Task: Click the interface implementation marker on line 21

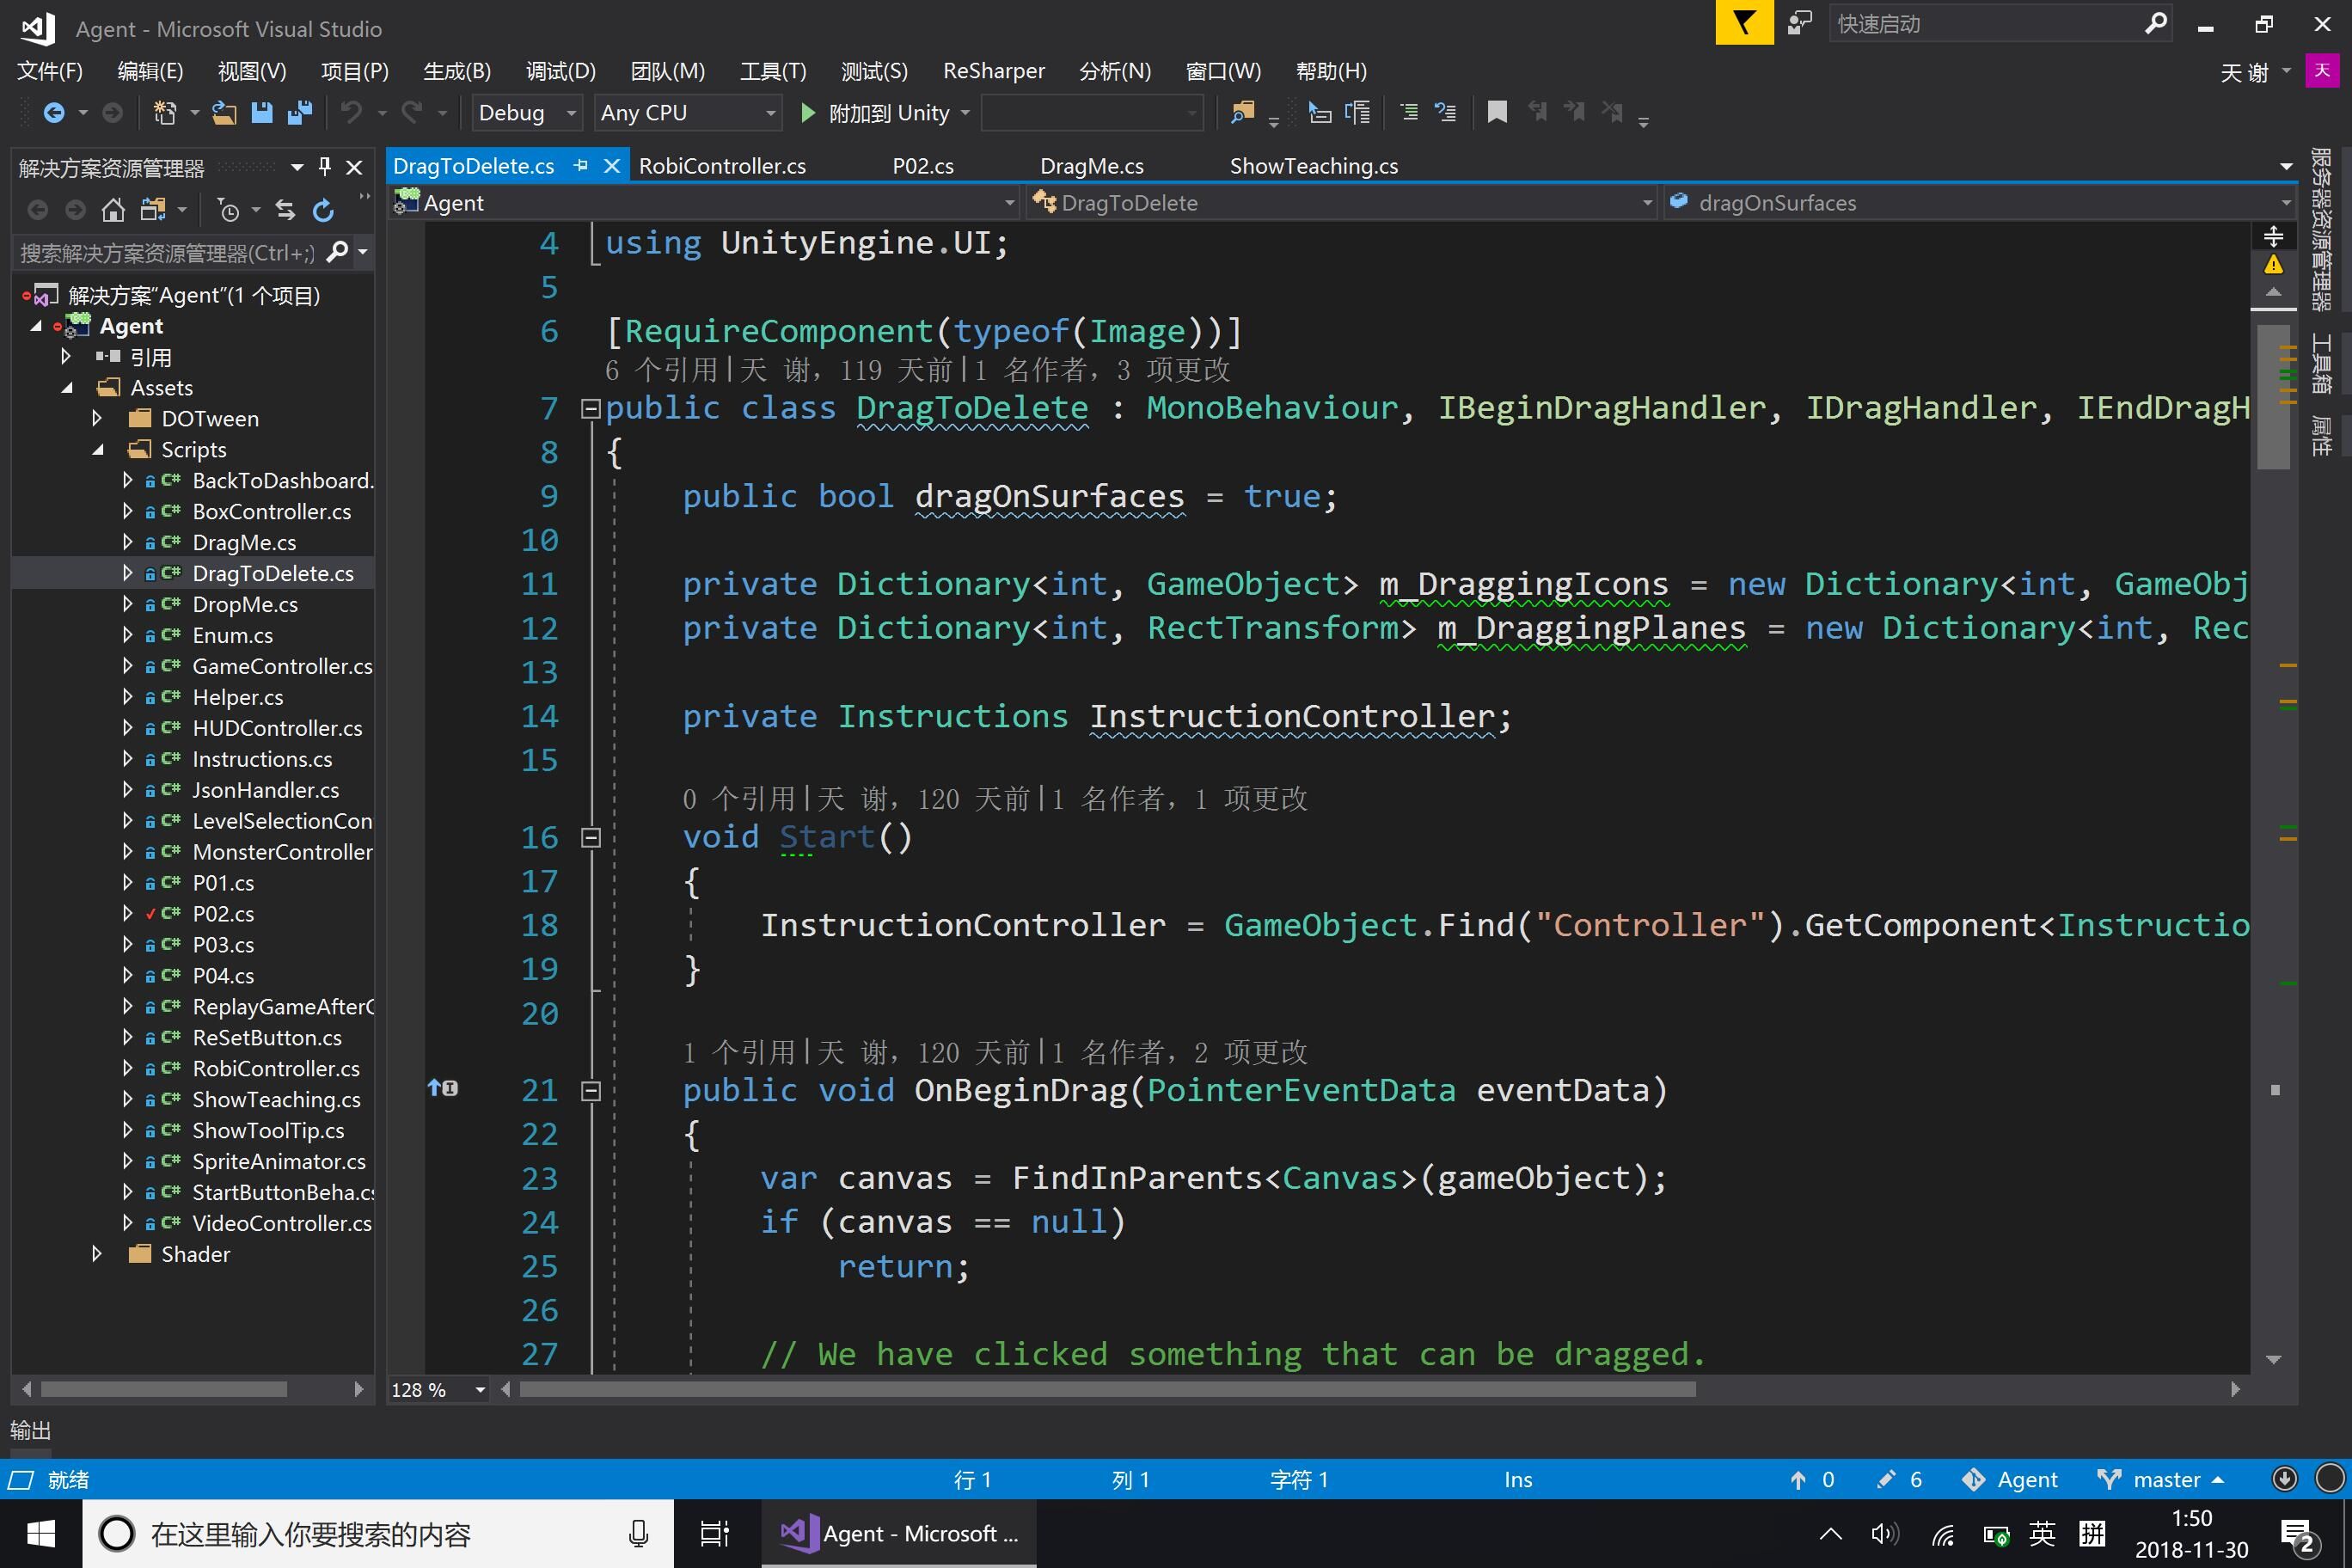Action: pyautogui.click(x=443, y=1088)
